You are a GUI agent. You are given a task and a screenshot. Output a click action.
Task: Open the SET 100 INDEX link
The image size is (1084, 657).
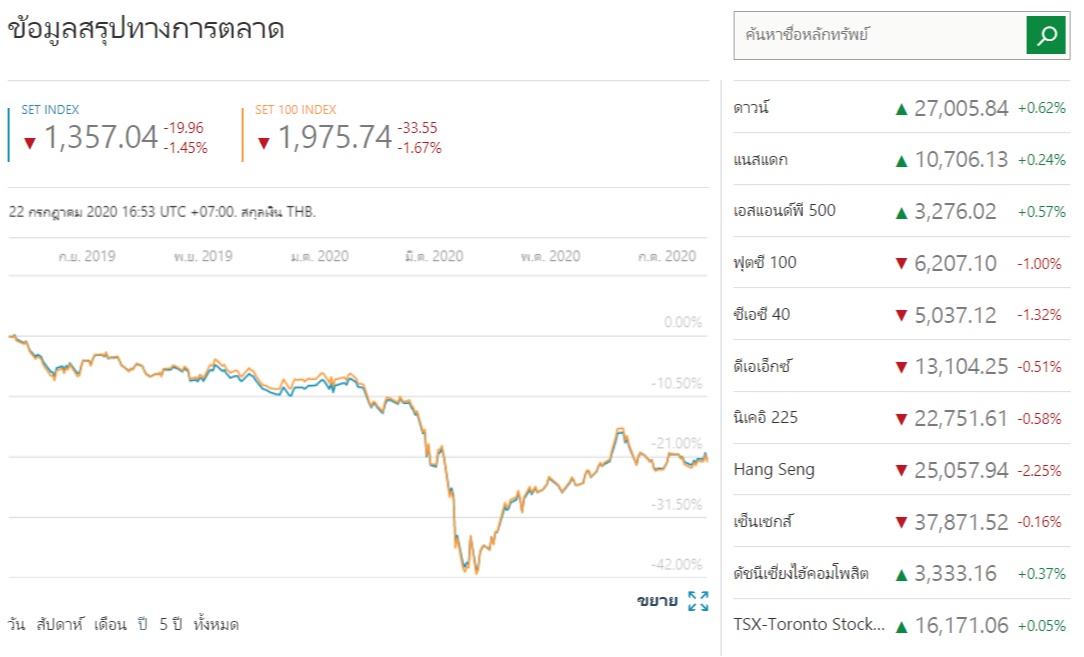[x=295, y=110]
